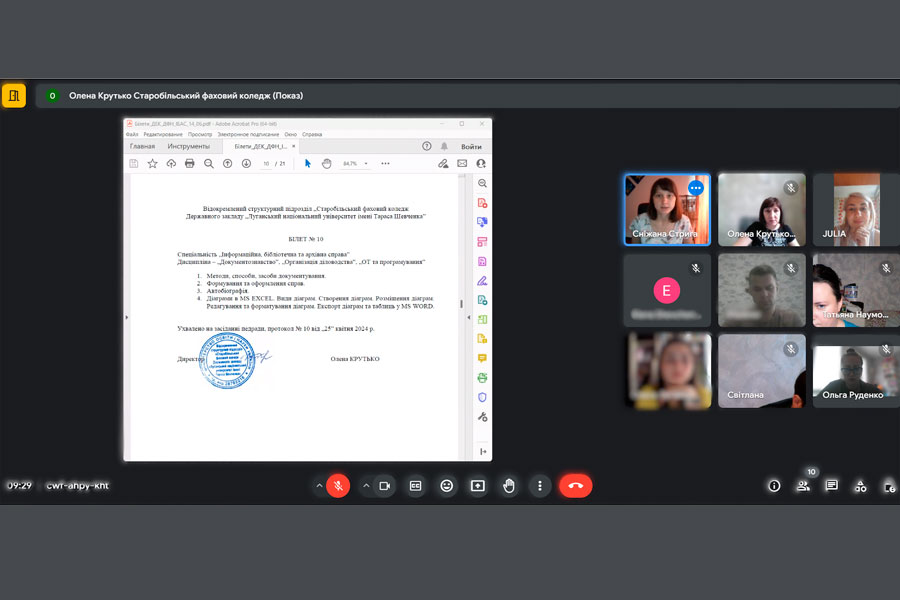Image resolution: width=900 pixels, height=600 pixels.
Task: Send file by email envelope icon
Action: coord(462,164)
